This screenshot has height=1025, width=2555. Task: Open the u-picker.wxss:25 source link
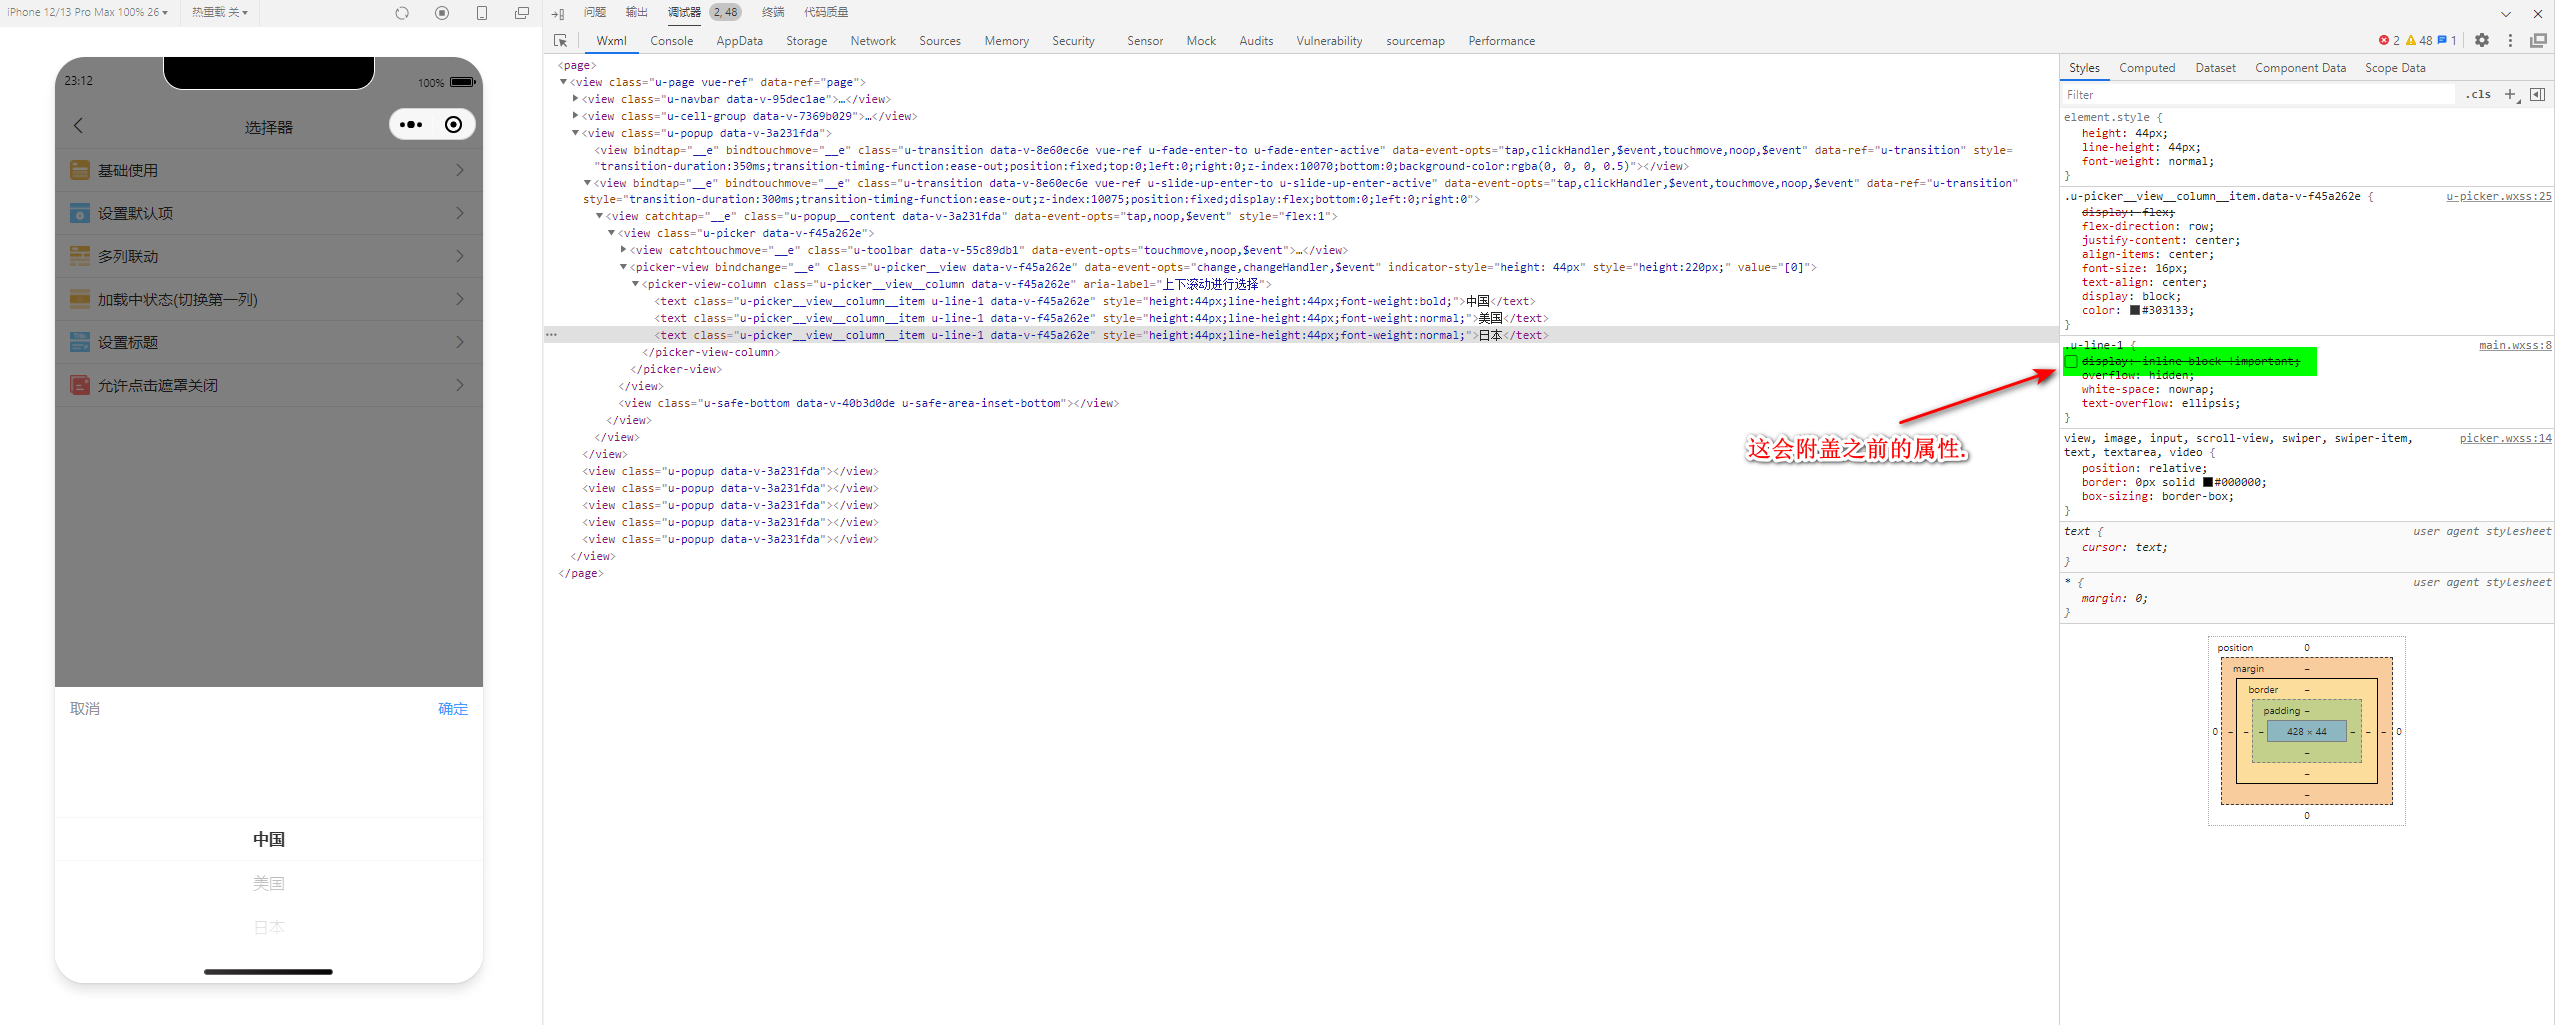2498,196
